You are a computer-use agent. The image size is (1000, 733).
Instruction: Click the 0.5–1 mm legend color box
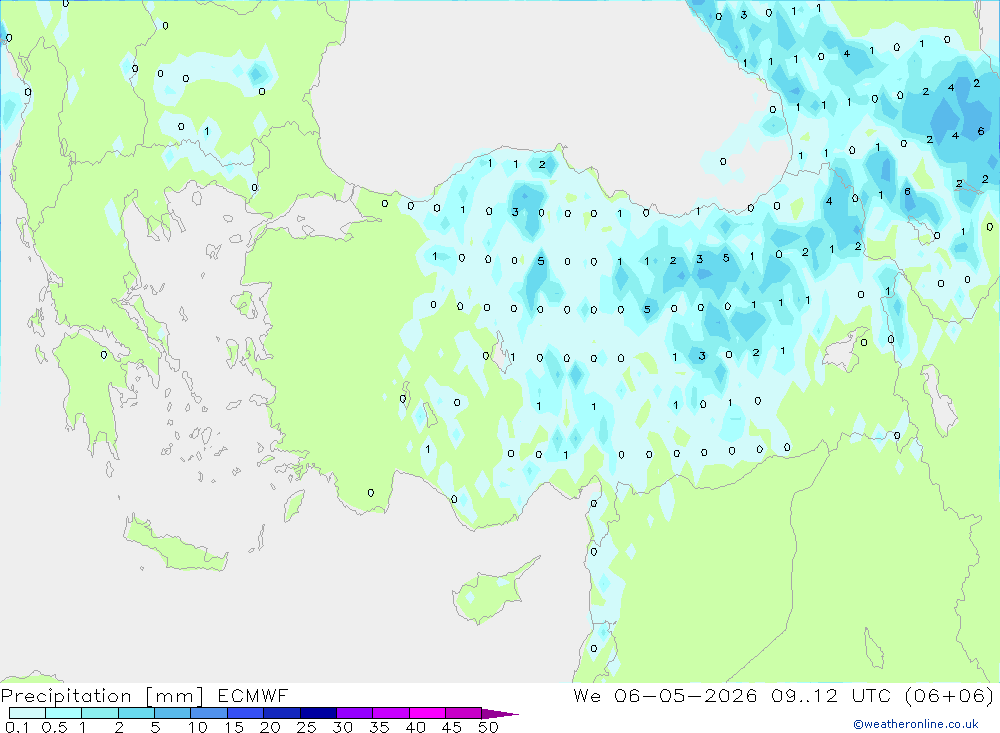coord(64,713)
